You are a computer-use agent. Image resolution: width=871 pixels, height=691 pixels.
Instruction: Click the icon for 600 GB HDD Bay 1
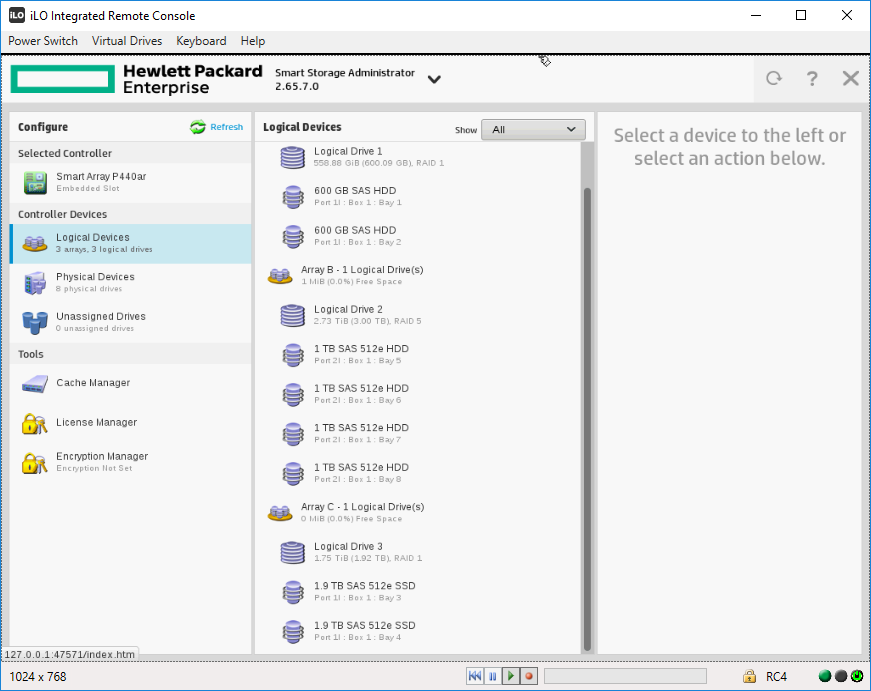(293, 197)
